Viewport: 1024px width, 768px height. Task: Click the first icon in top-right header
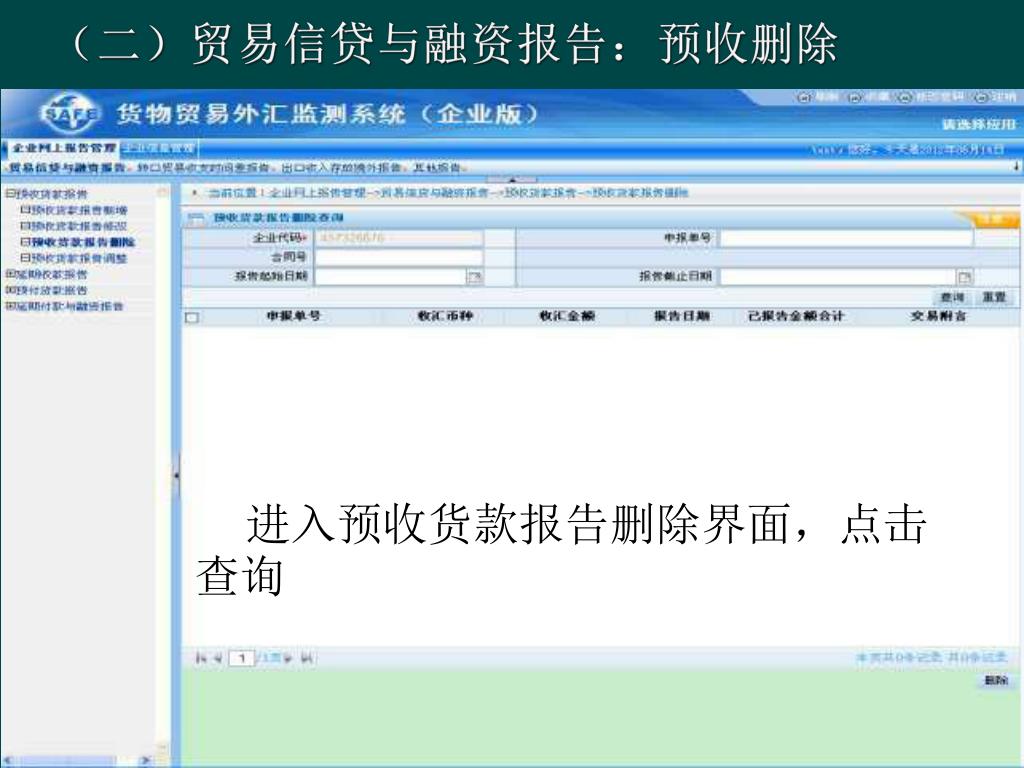(805, 97)
